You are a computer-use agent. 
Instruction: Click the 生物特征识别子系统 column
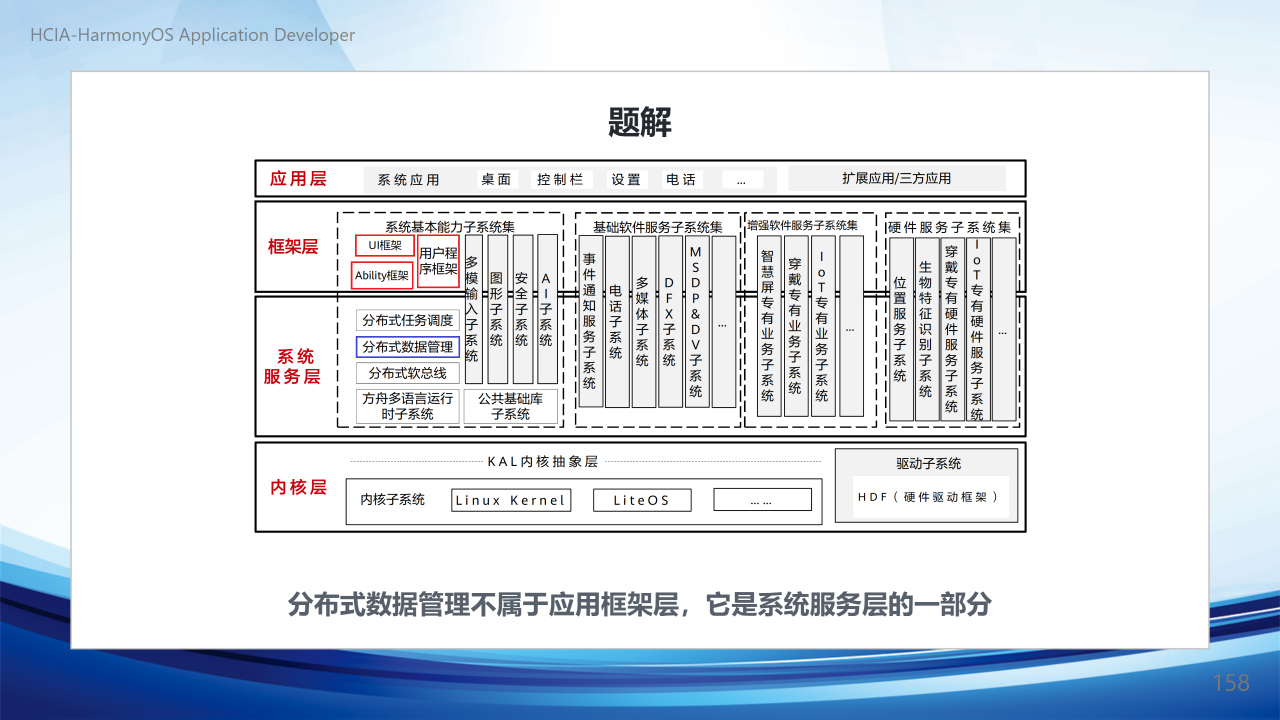coord(928,329)
